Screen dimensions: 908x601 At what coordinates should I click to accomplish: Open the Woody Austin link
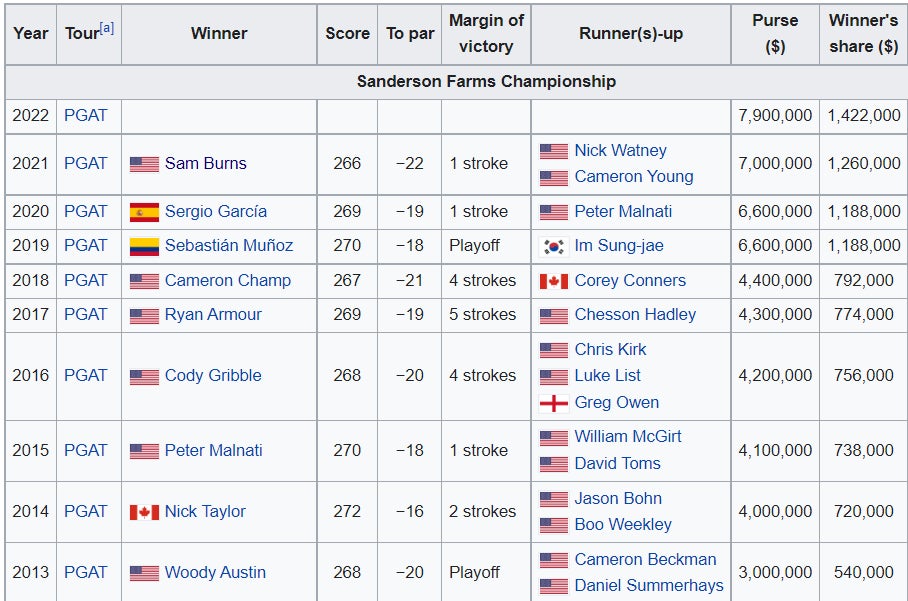pyautogui.click(x=215, y=572)
